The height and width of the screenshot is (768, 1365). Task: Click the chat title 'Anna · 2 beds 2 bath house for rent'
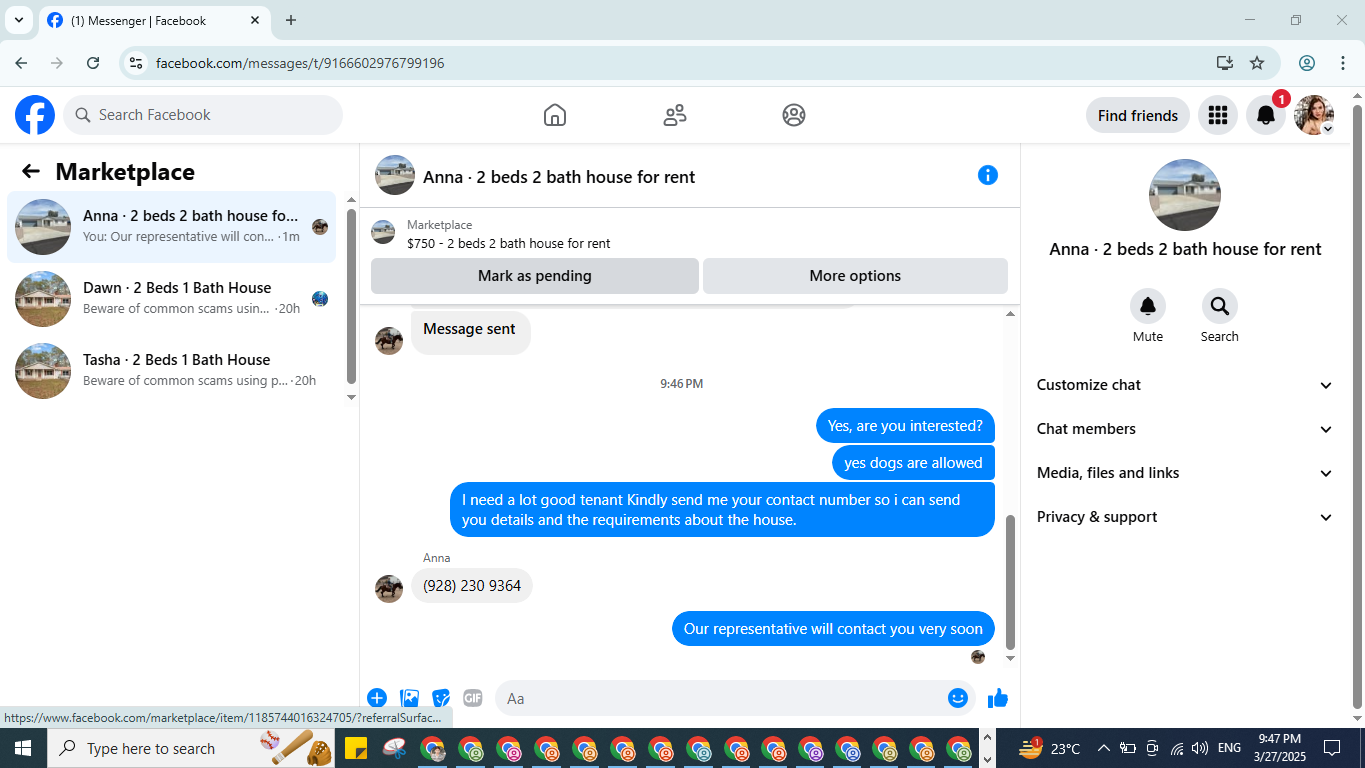(x=559, y=177)
